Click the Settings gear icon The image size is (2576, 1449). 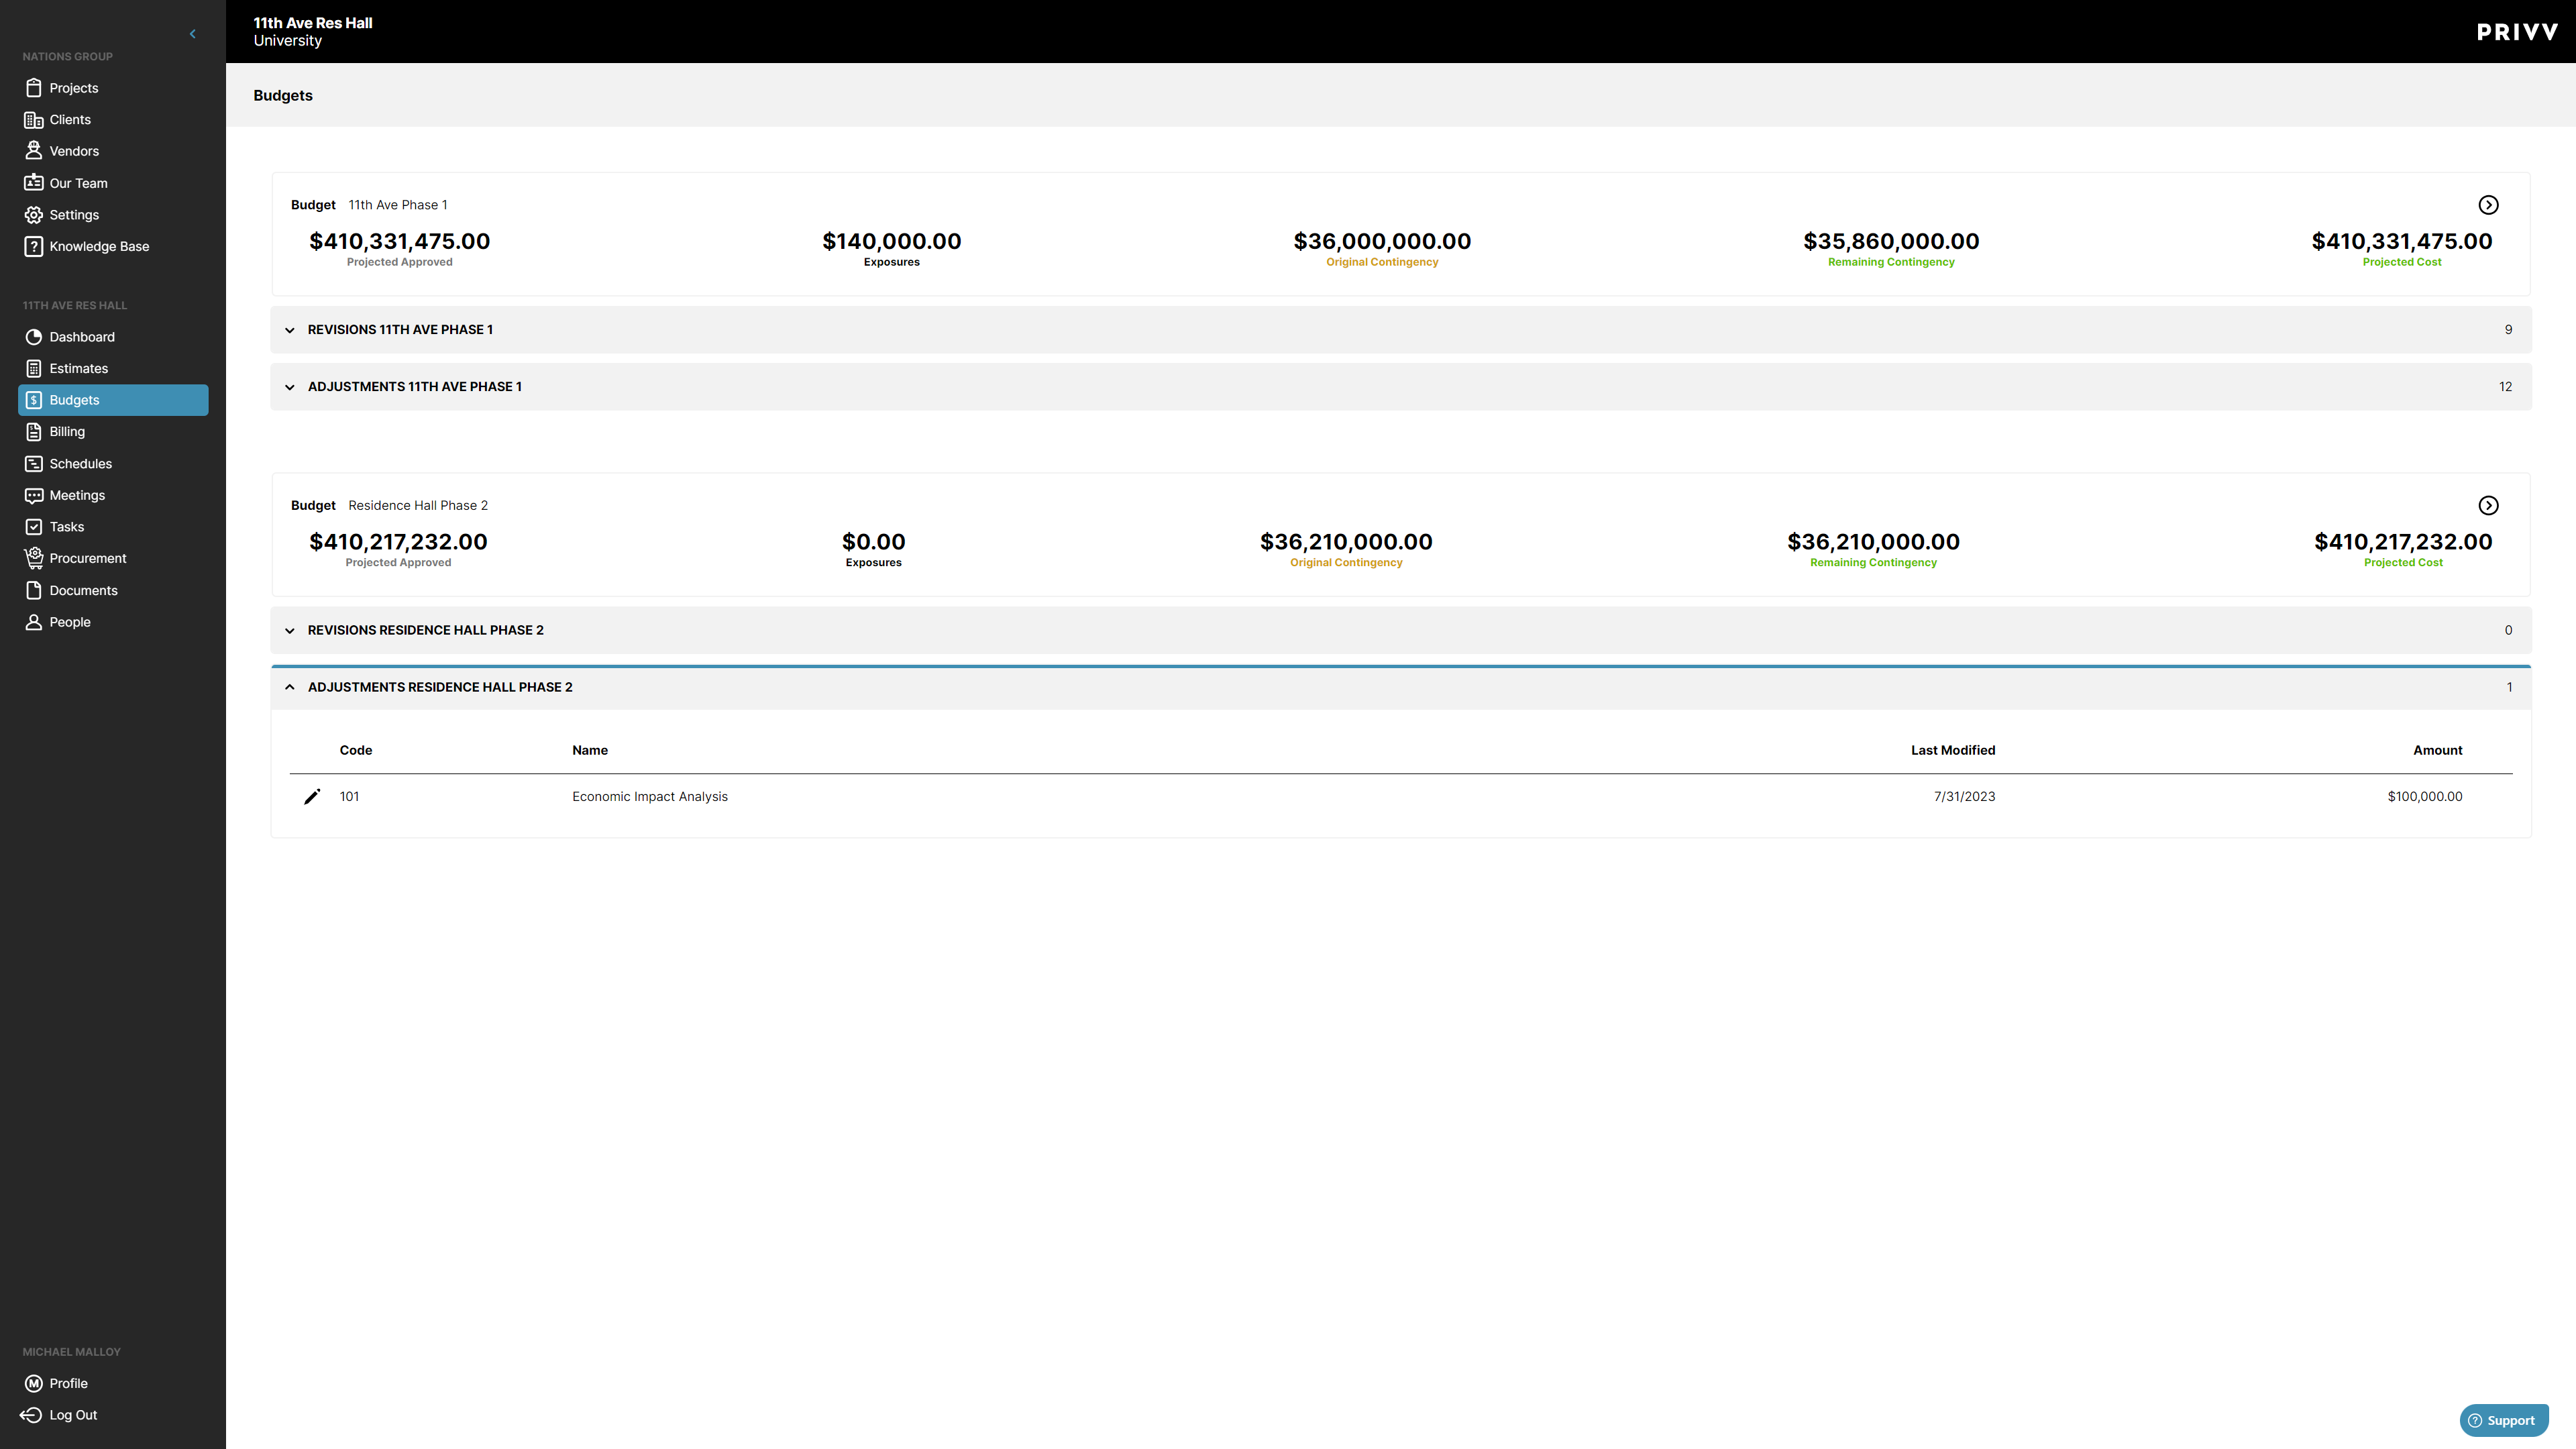34,215
